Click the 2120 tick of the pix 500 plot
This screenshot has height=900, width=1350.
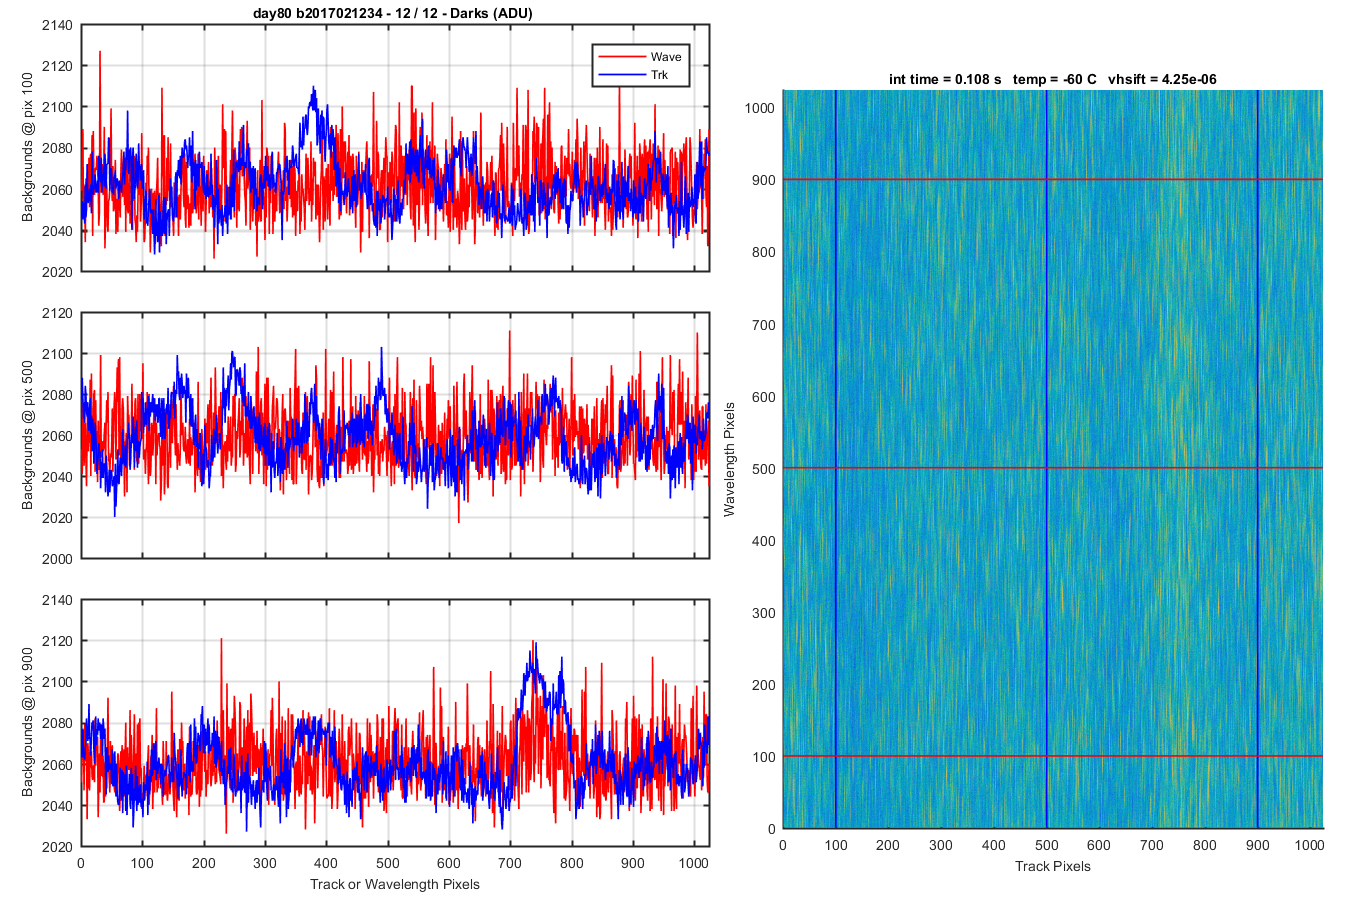click(57, 313)
